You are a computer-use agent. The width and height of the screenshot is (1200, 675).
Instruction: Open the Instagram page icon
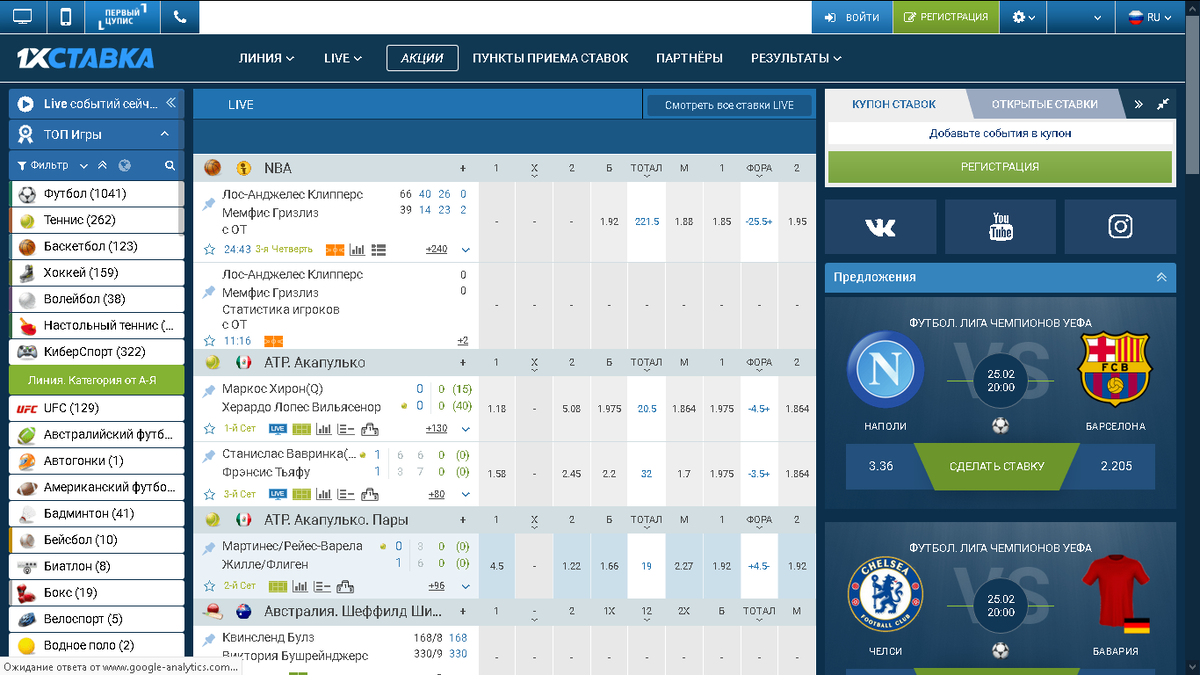pos(1120,227)
